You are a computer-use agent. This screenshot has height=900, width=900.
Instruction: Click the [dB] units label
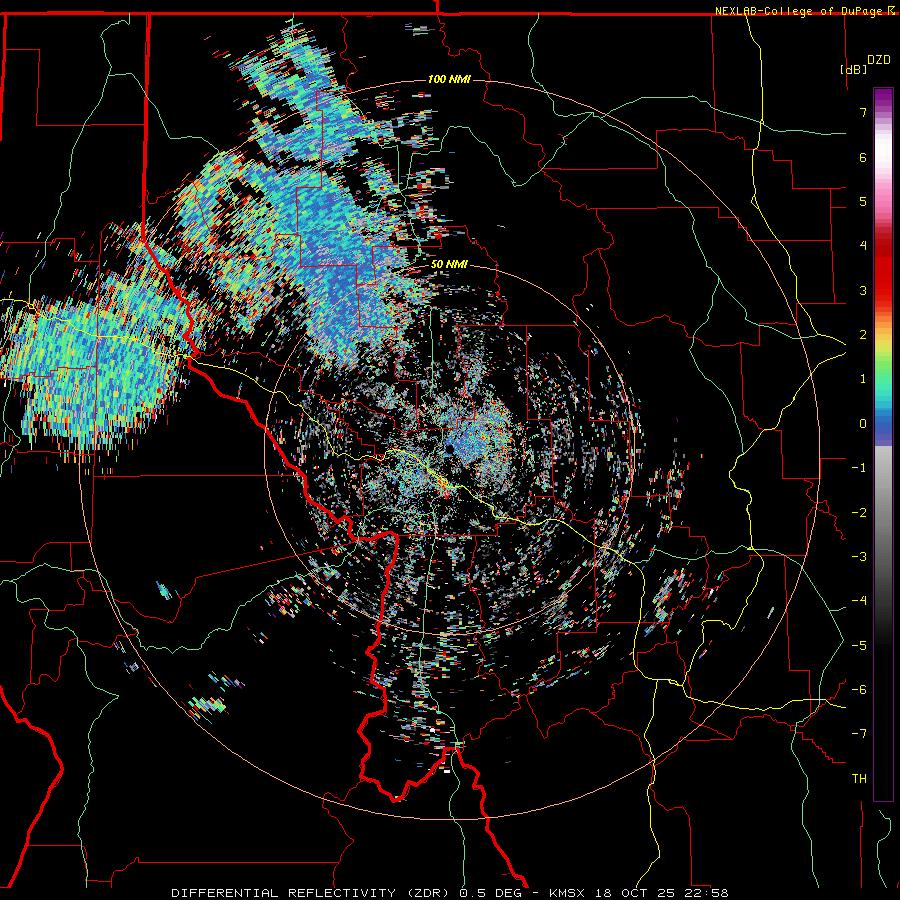point(853,69)
